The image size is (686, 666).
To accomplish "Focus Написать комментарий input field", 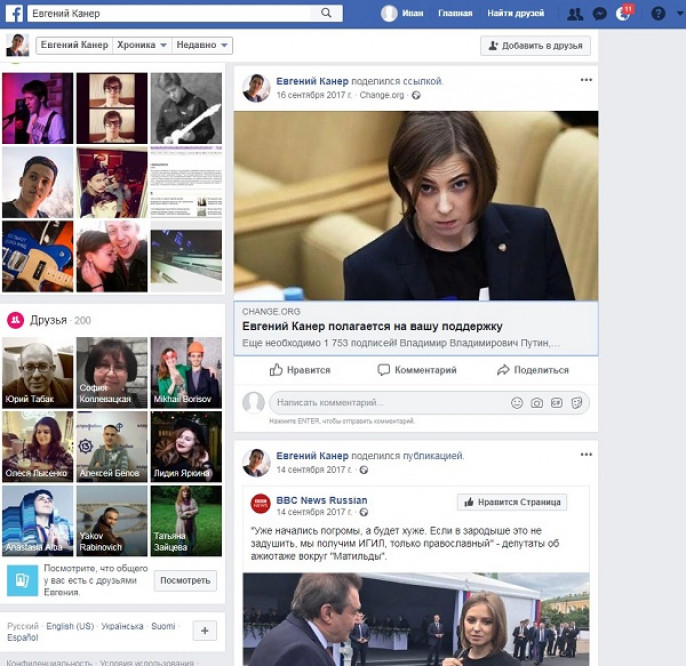I will [389, 403].
